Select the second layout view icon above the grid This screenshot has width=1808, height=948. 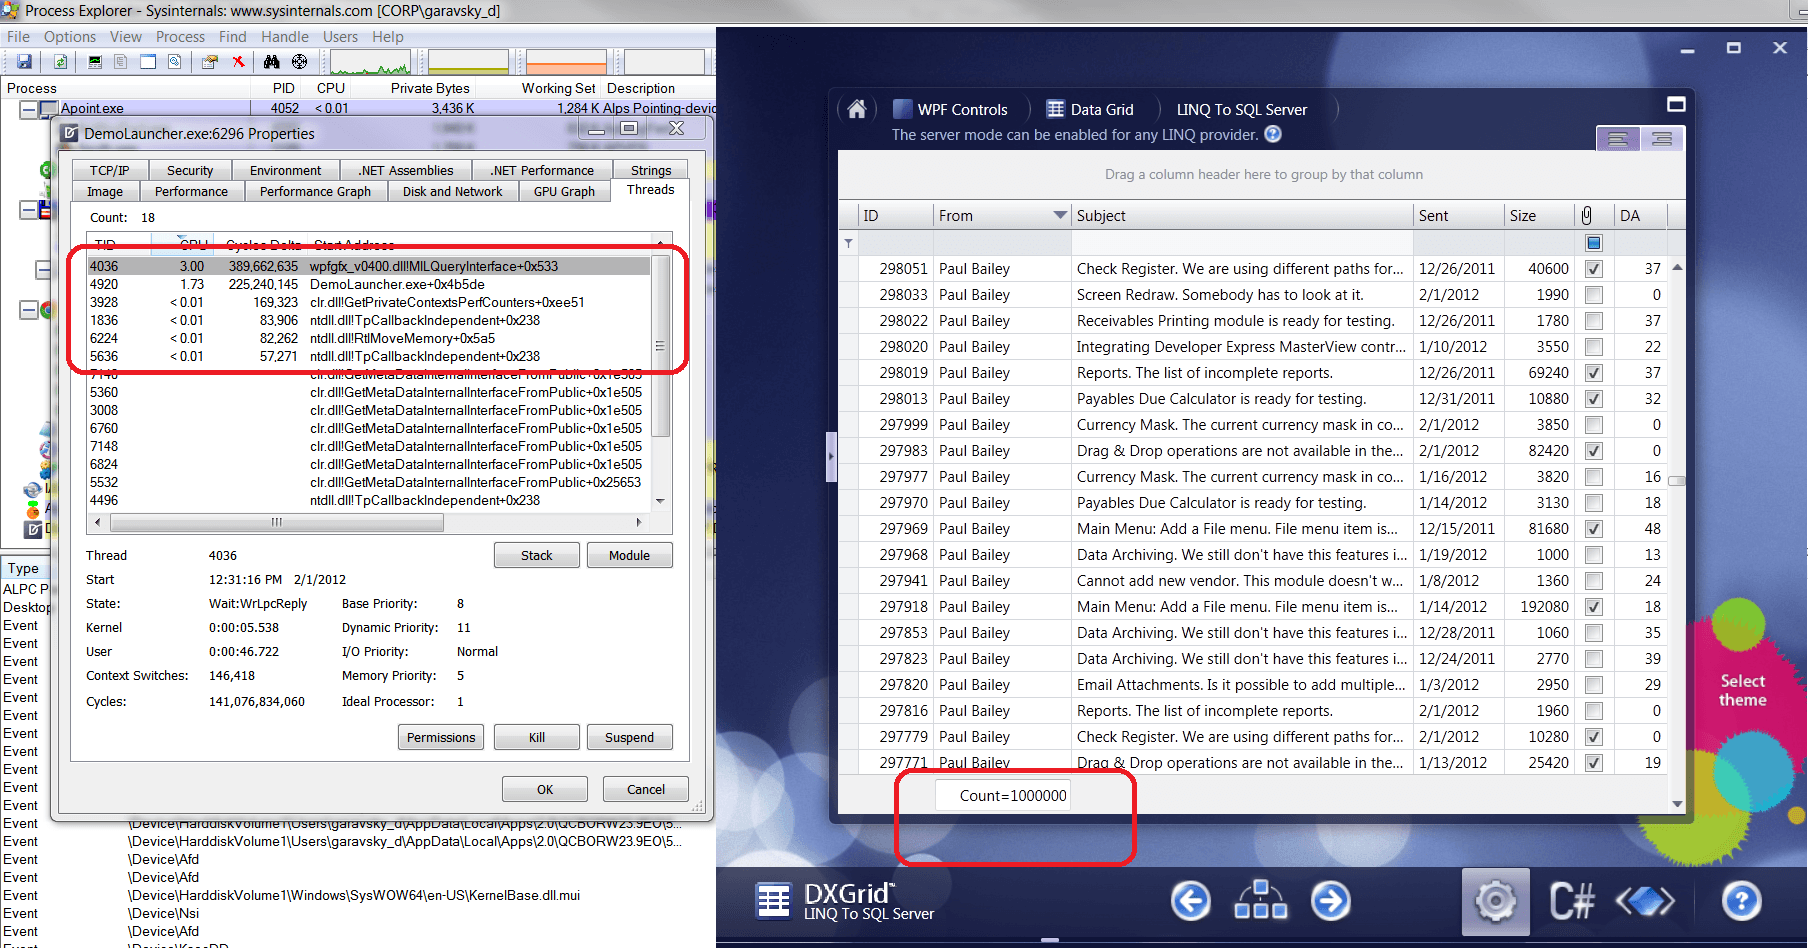tap(1662, 139)
